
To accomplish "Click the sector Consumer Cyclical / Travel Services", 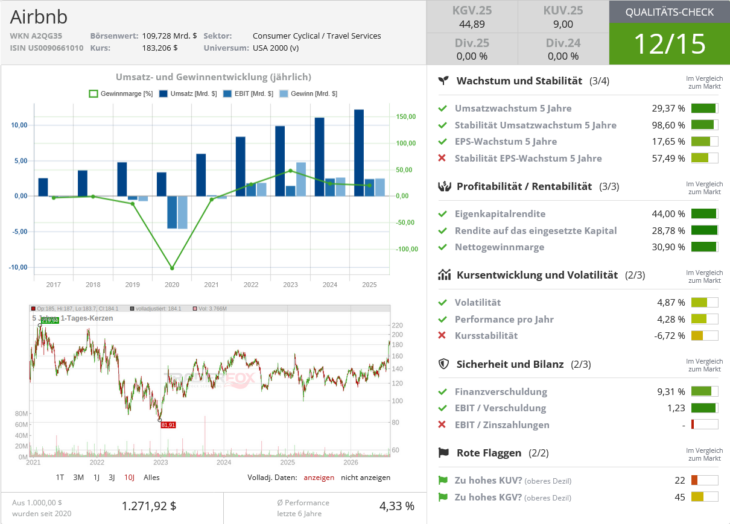I will pos(317,36).
